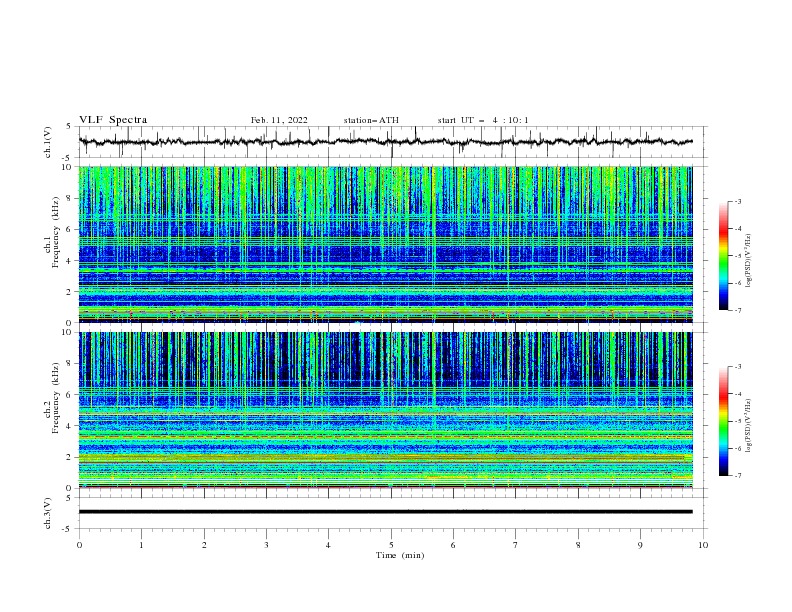Click inside the ch.1 spectrogram plot
792x612 pixels.
[385, 244]
